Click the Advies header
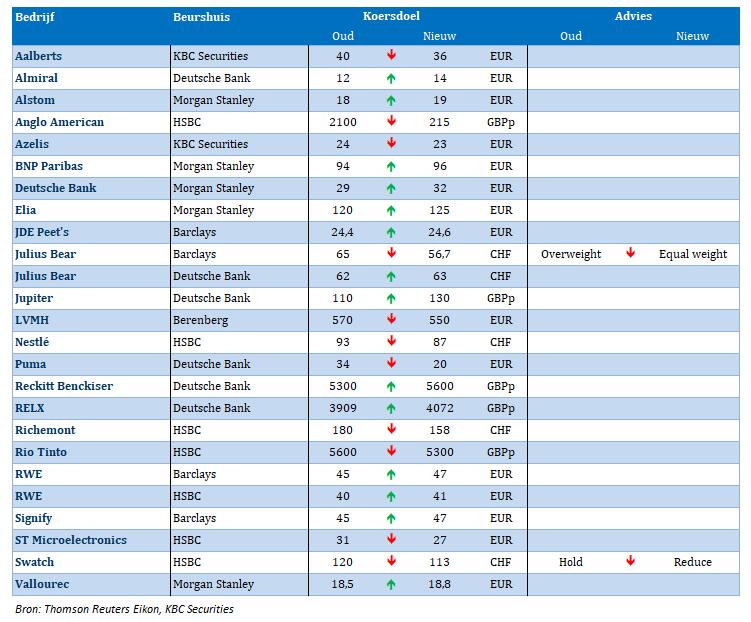The width and height of the screenshot is (751, 622). click(633, 16)
